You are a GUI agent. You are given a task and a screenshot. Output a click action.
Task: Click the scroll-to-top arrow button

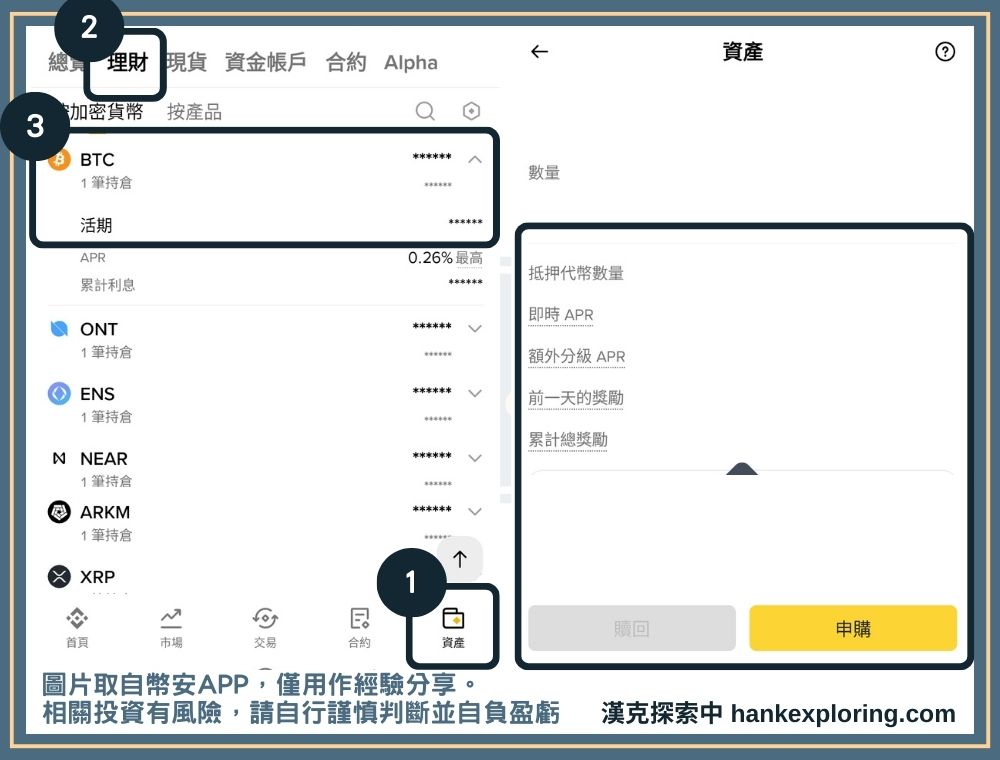(459, 559)
